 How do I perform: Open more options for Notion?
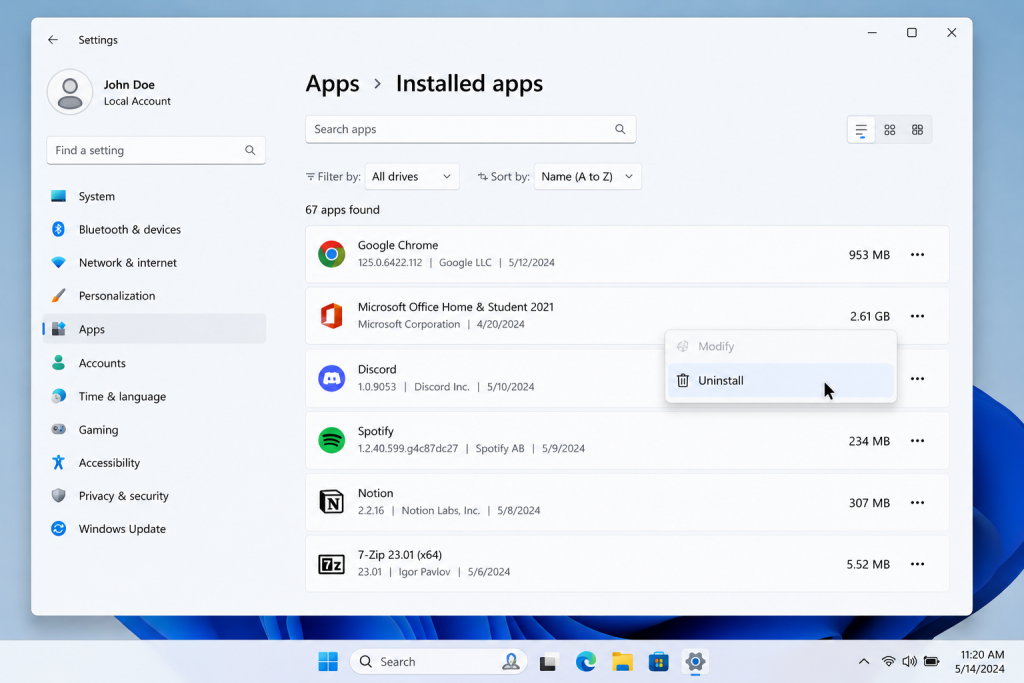(918, 503)
